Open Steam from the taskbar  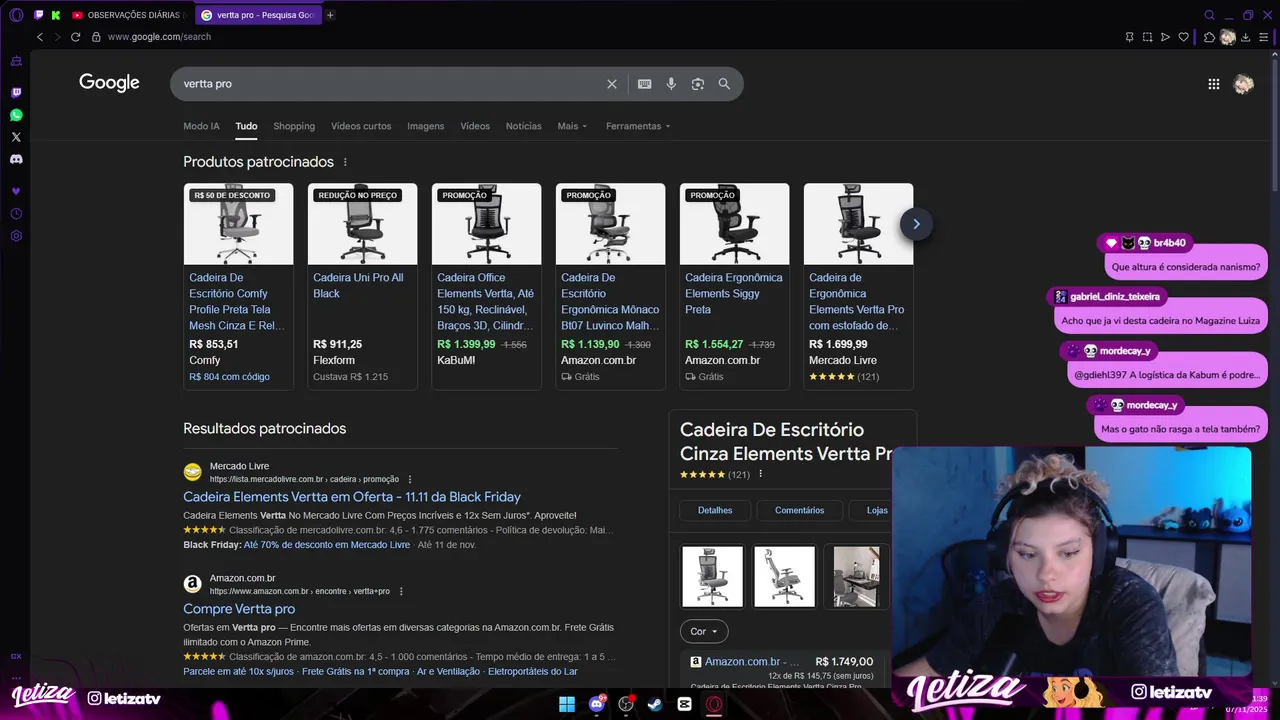click(x=655, y=704)
